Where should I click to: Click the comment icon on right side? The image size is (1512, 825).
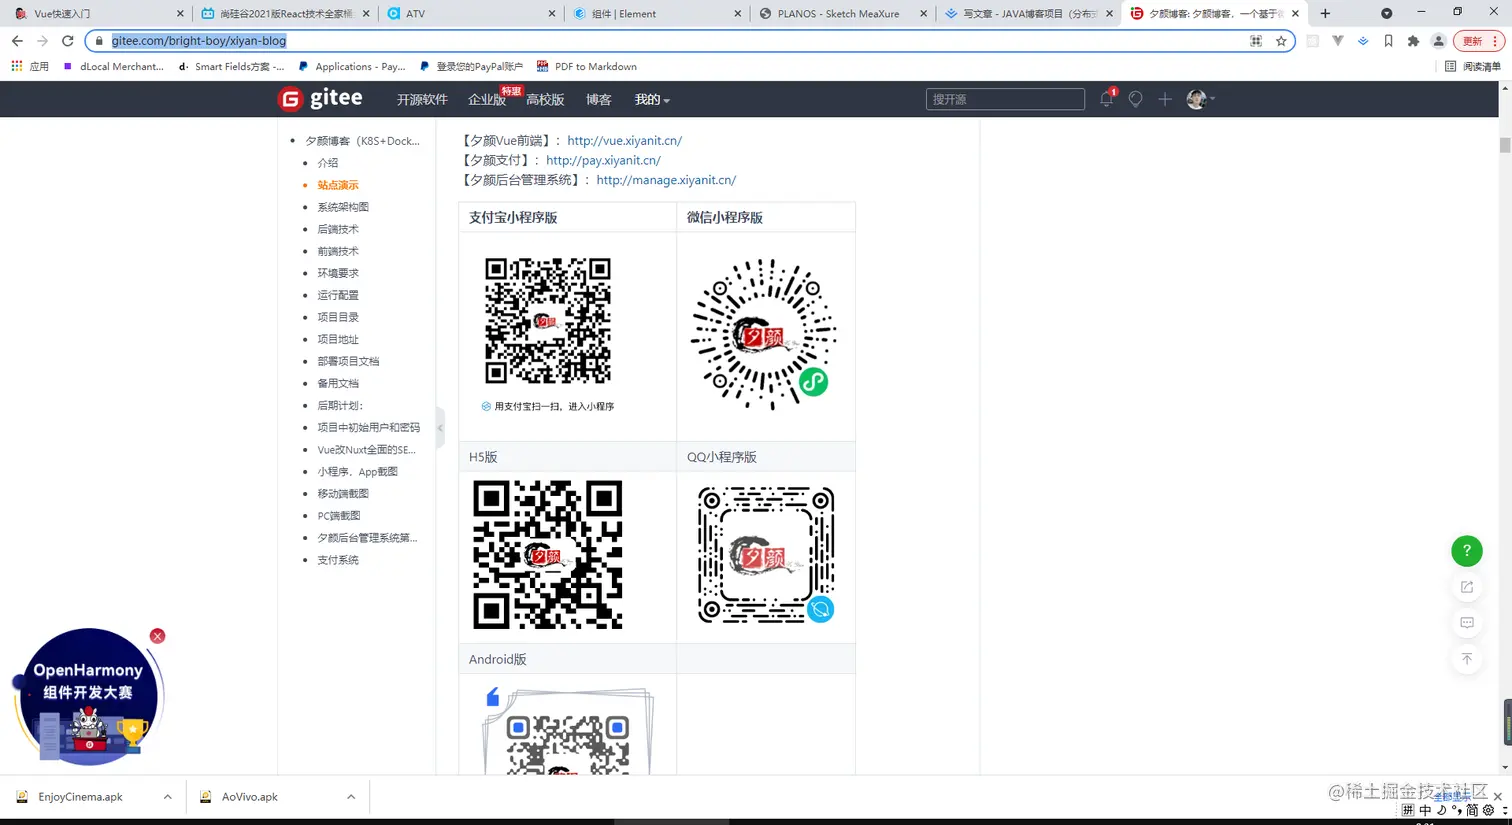1467,623
